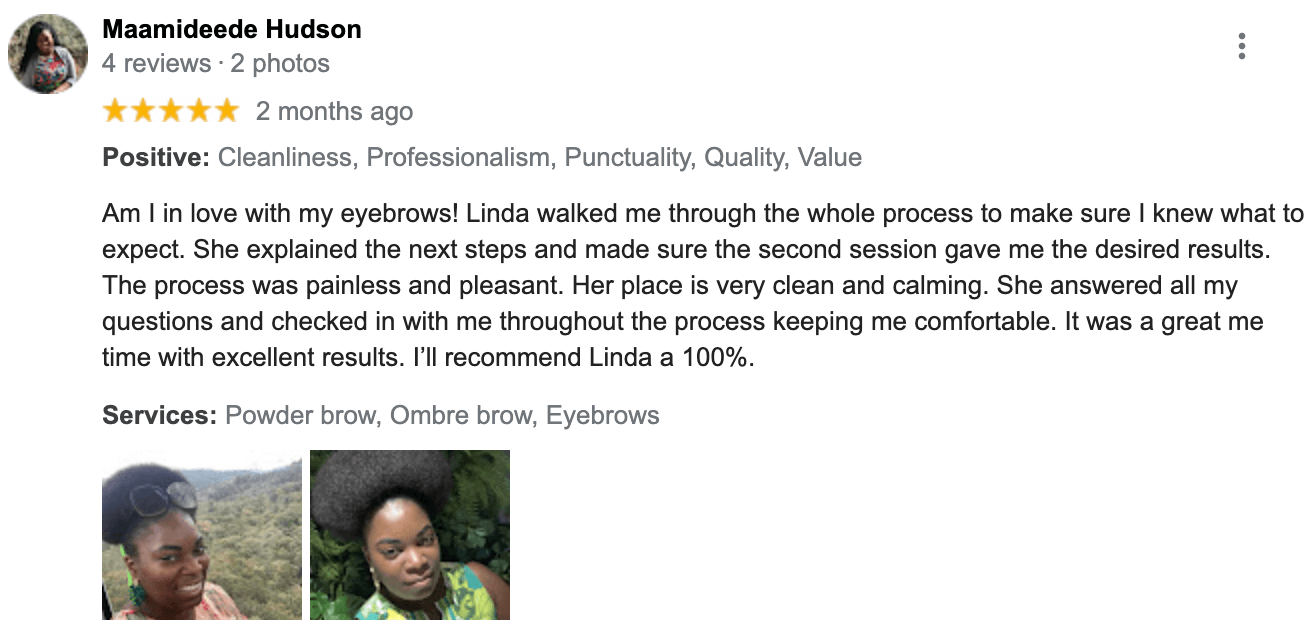Viewport: 1312px width, 622px height.
Task: Click Maamideede Hudson's profile avatar
Action: [x=48, y=54]
